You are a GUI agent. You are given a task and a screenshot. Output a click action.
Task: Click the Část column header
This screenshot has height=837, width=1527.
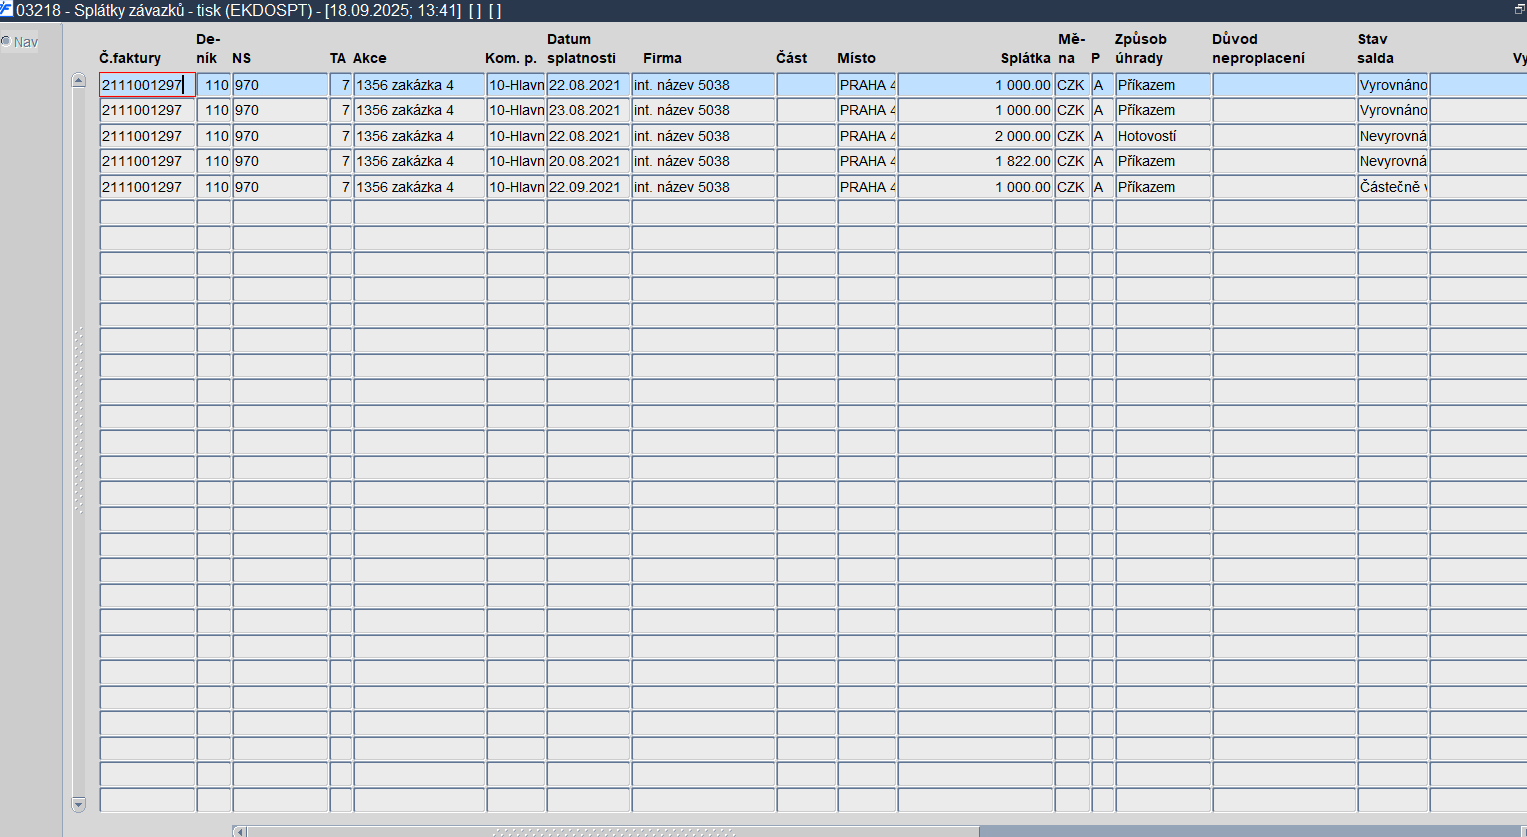click(791, 58)
